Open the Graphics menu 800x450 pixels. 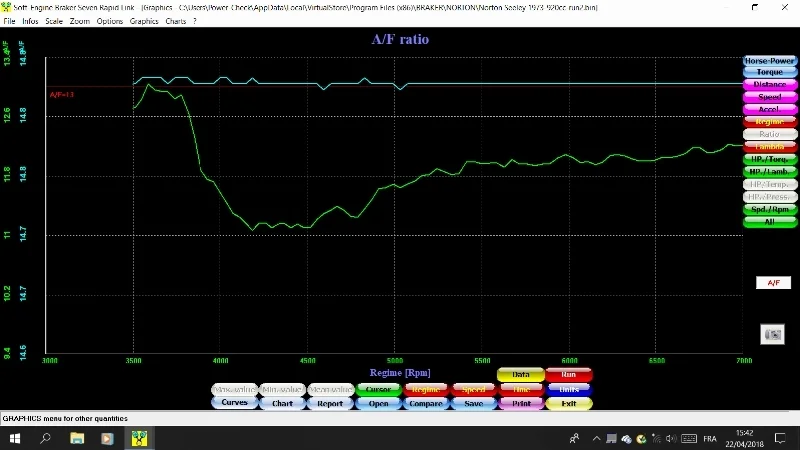coord(144,21)
